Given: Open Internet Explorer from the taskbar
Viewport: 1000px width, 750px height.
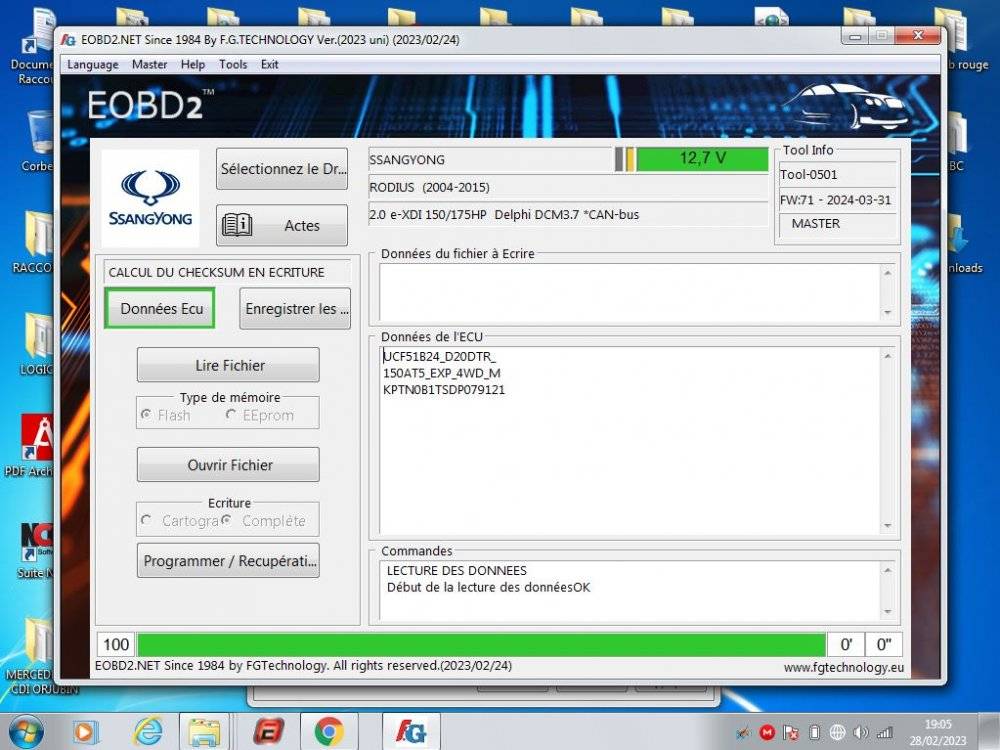Looking at the screenshot, I should [x=148, y=732].
